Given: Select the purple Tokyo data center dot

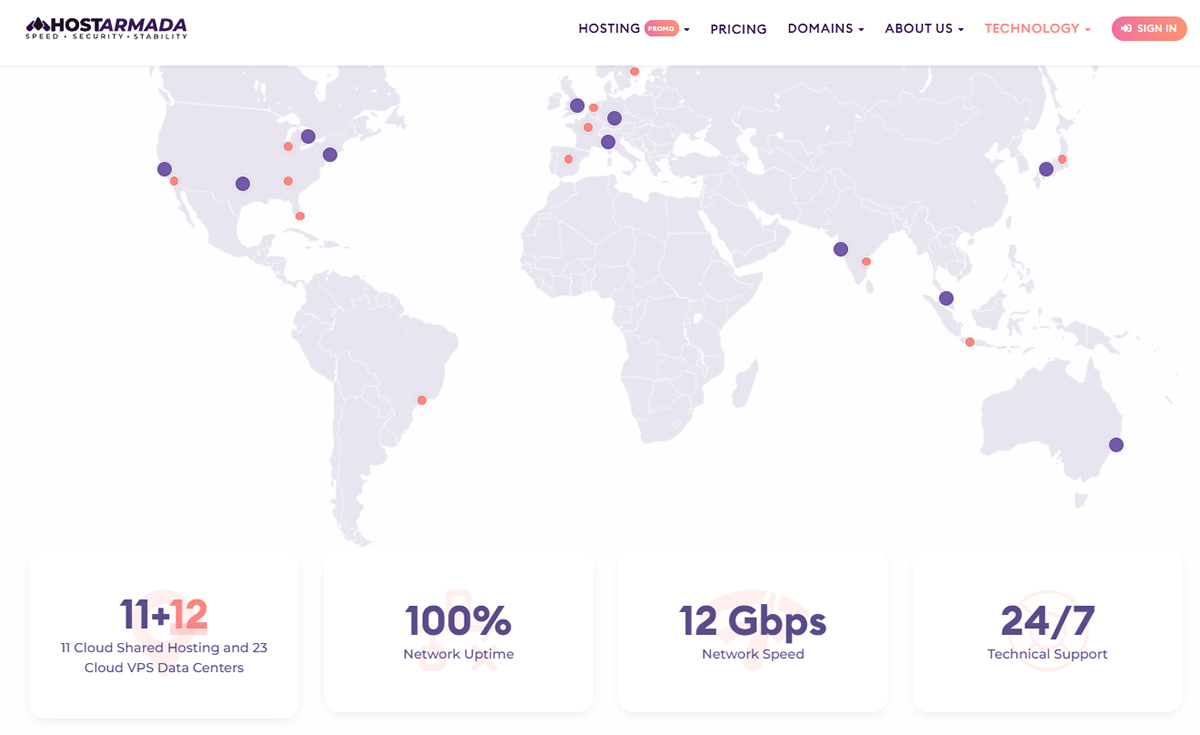Looking at the screenshot, I should (x=1047, y=170).
